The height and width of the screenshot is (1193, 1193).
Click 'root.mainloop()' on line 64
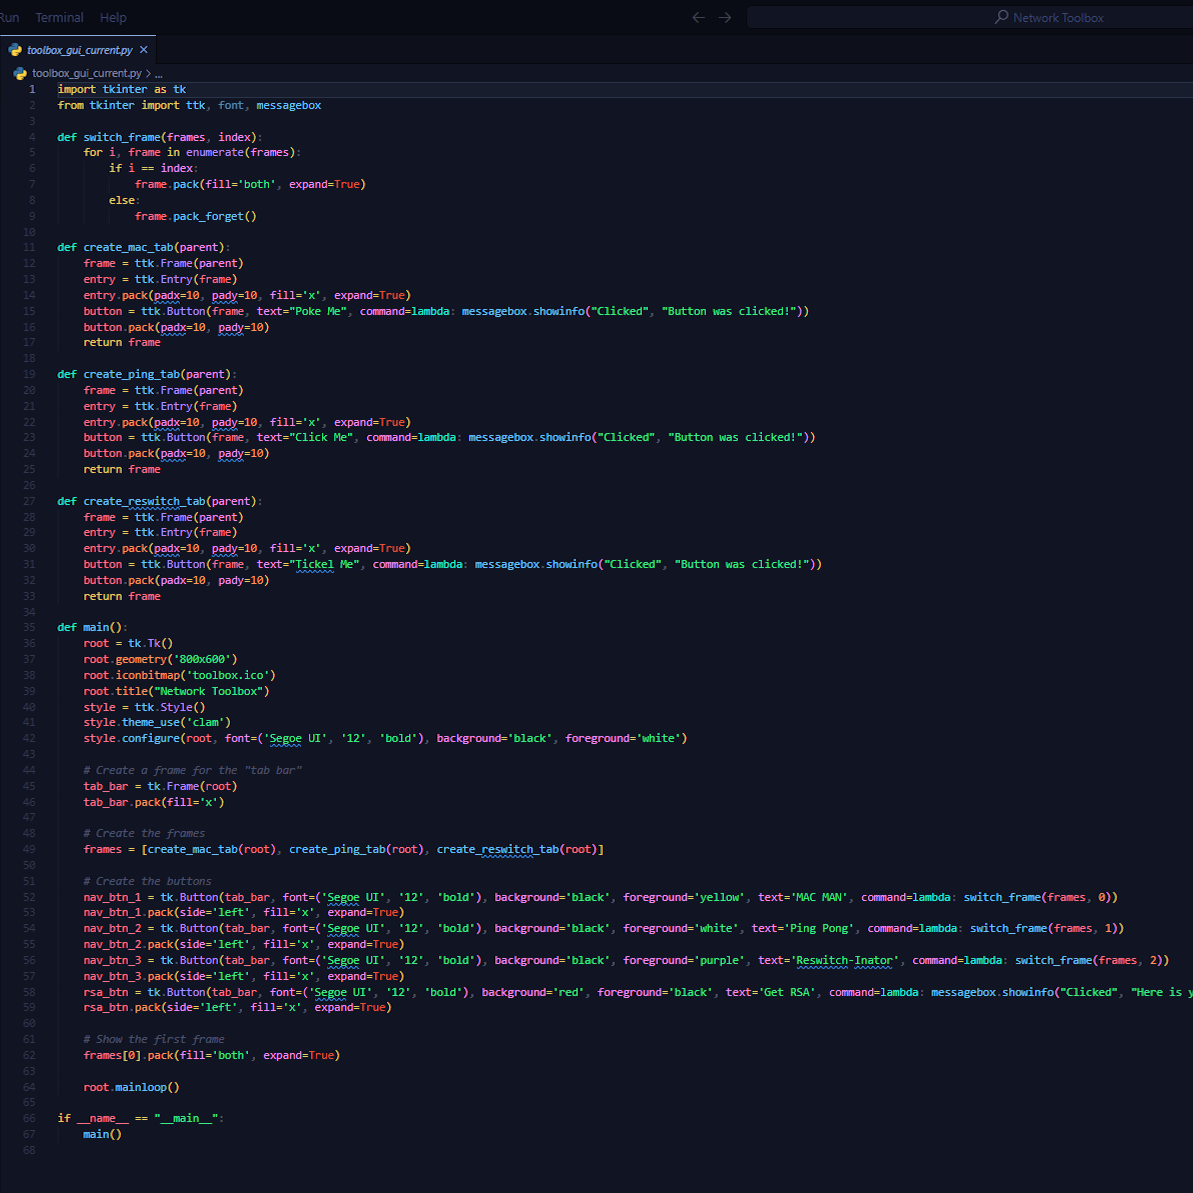pyautogui.click(x=132, y=1088)
